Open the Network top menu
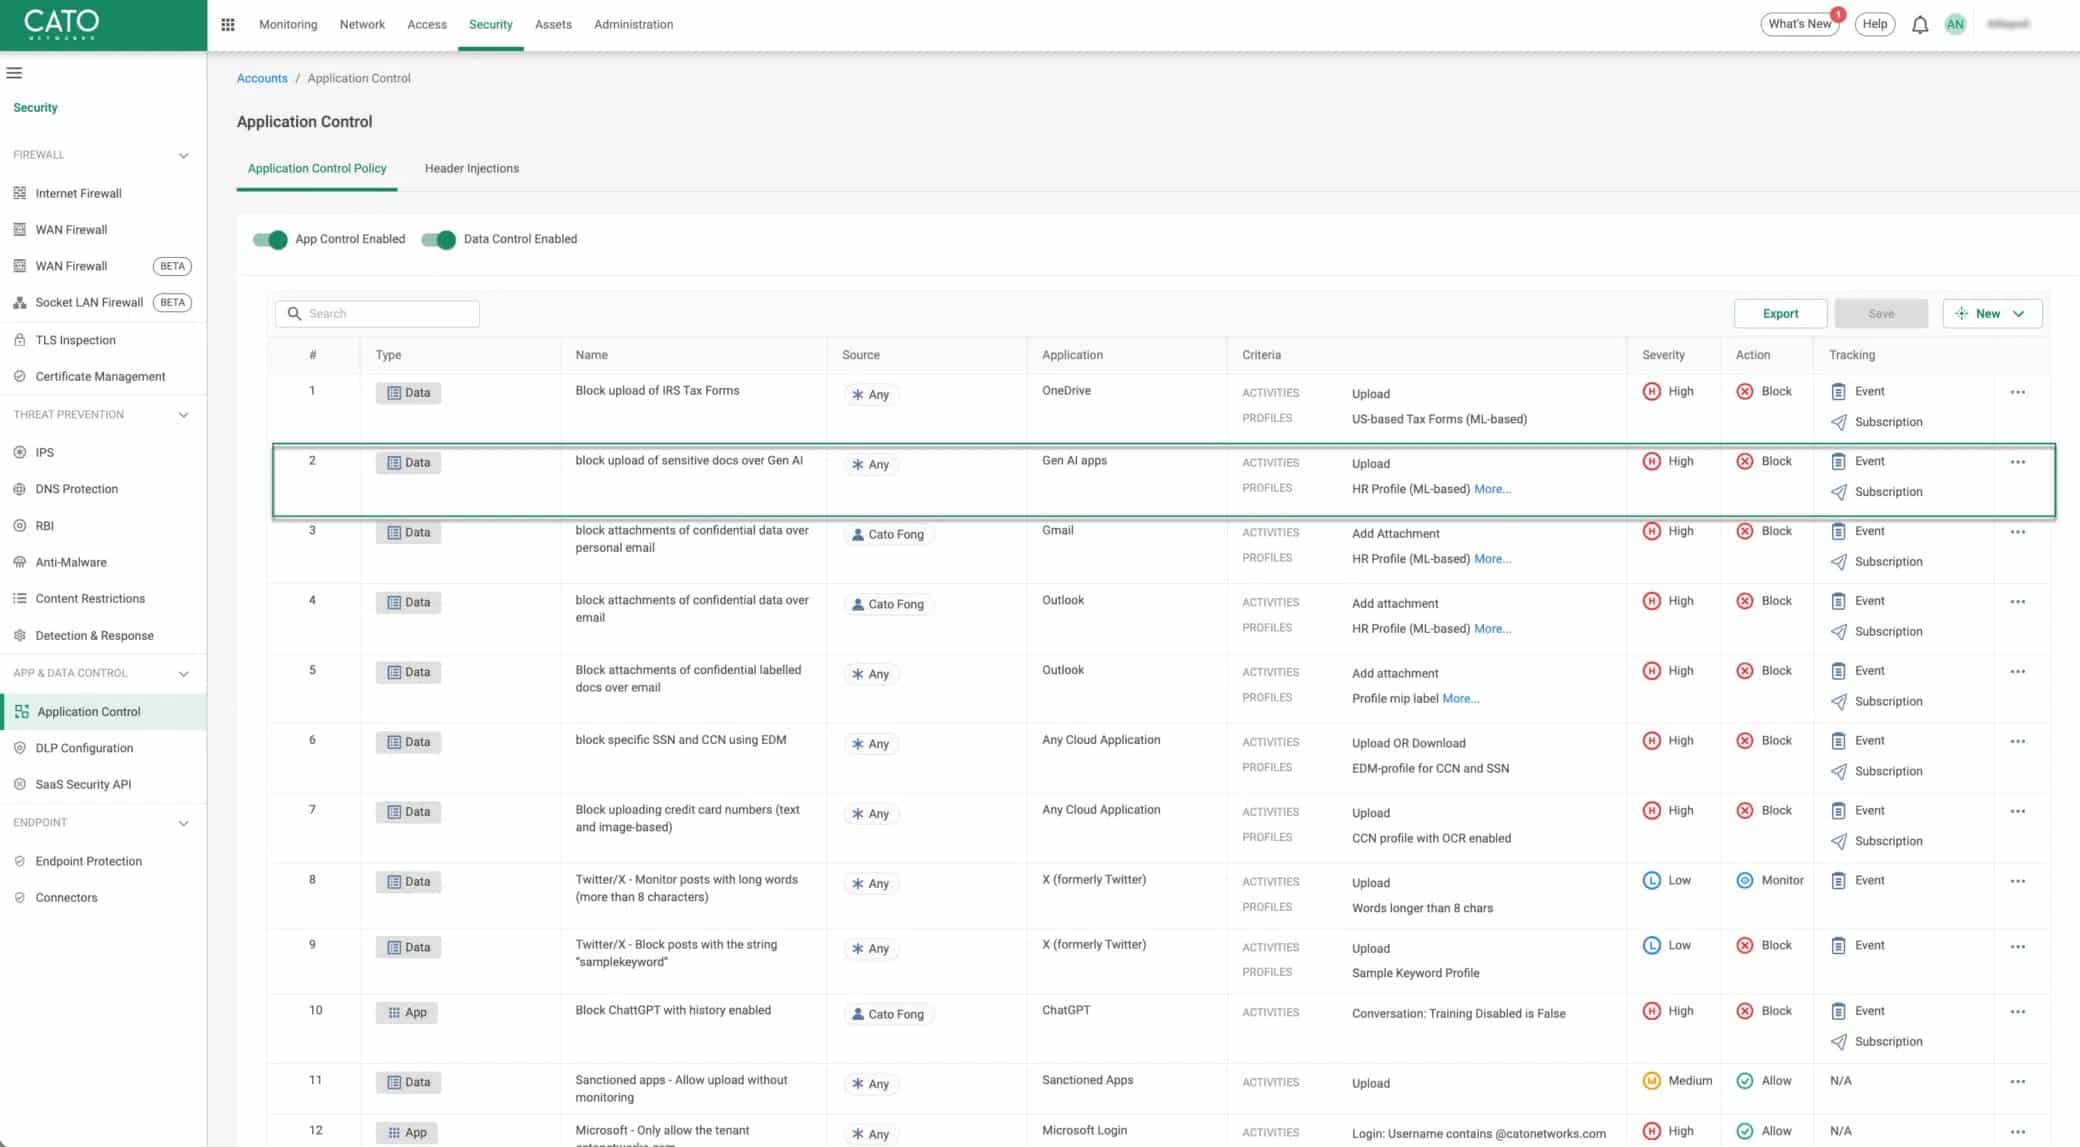This screenshot has height=1147, width=2080. click(362, 24)
